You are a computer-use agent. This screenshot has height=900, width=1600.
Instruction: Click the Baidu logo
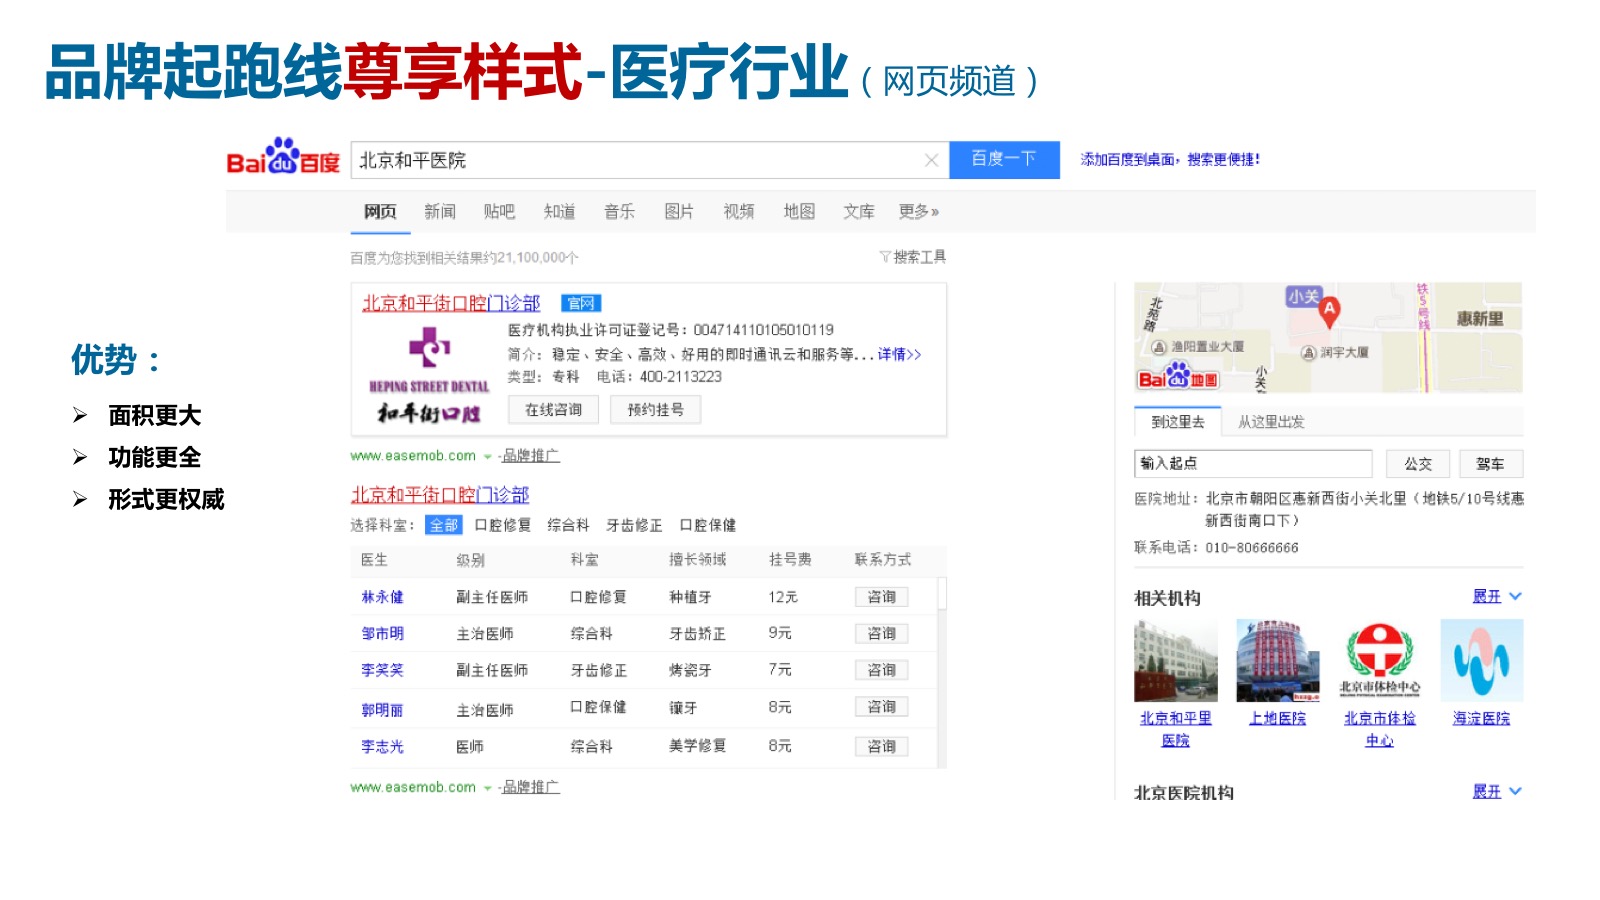pyautogui.click(x=283, y=158)
